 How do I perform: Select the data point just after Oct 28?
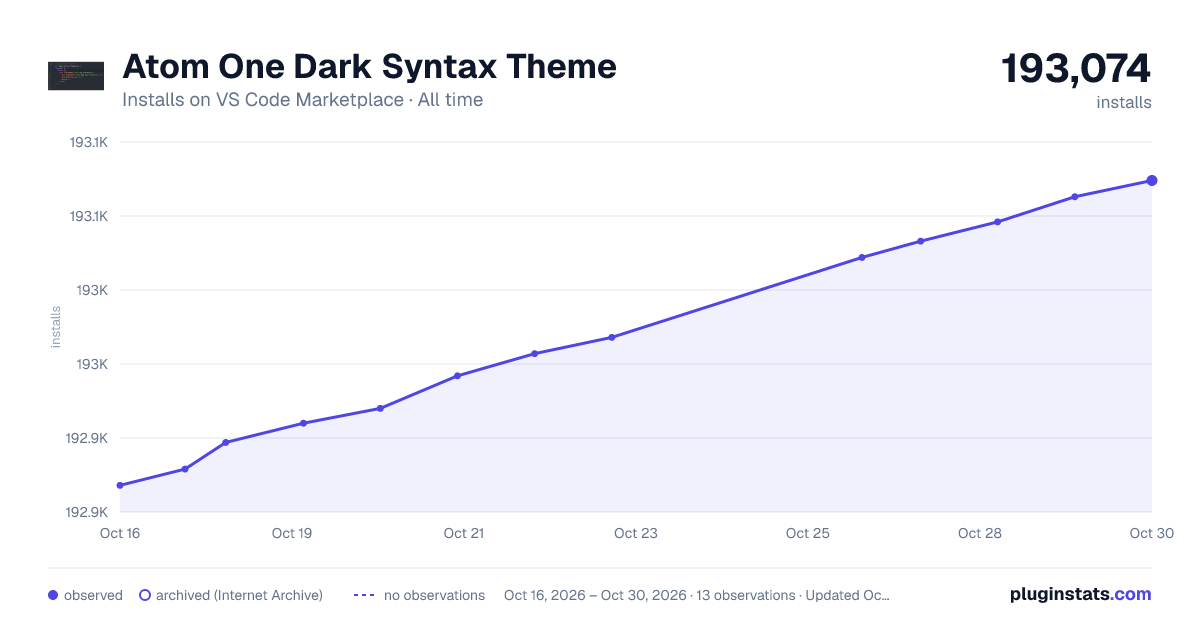(x=998, y=222)
